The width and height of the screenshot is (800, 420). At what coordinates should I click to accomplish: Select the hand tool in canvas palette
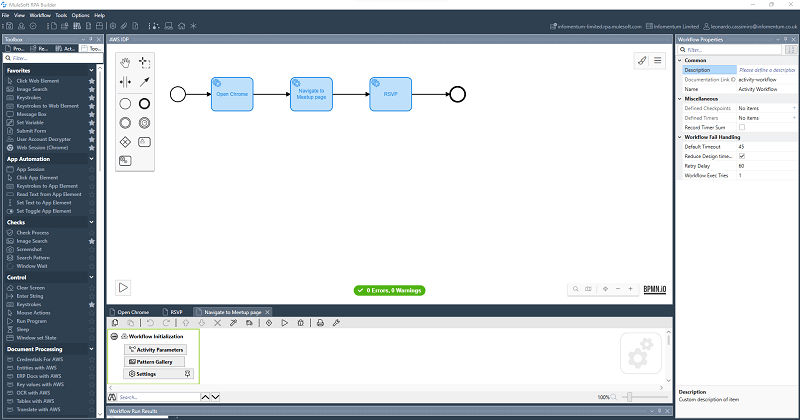tap(125, 62)
